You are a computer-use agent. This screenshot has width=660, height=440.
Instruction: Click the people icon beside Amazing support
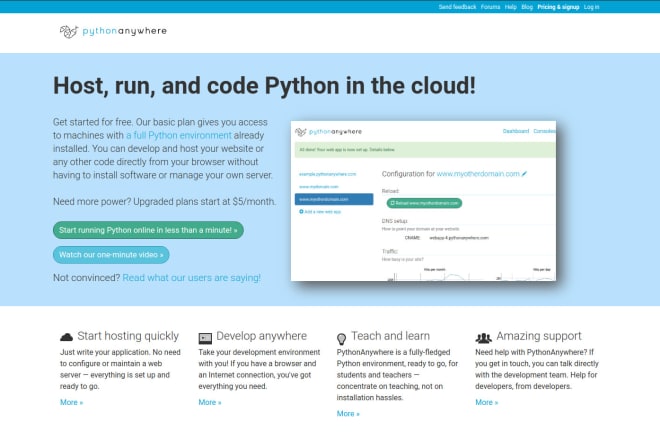(483, 338)
